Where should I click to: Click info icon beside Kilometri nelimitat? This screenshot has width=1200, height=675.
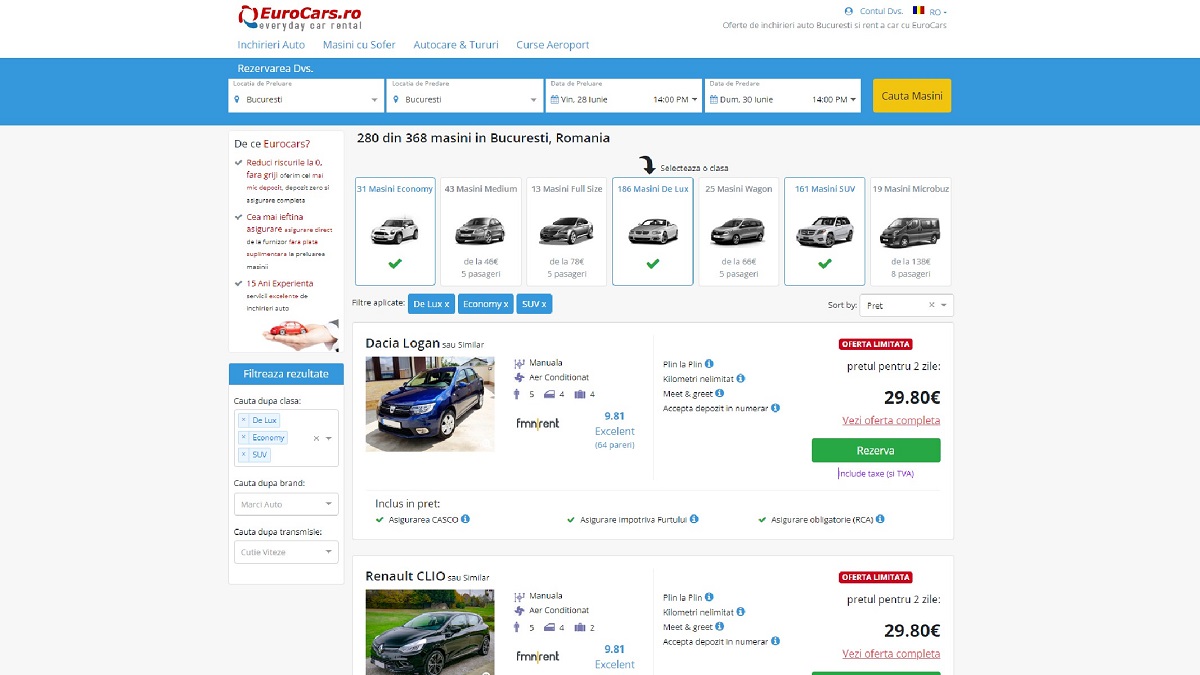coord(741,379)
